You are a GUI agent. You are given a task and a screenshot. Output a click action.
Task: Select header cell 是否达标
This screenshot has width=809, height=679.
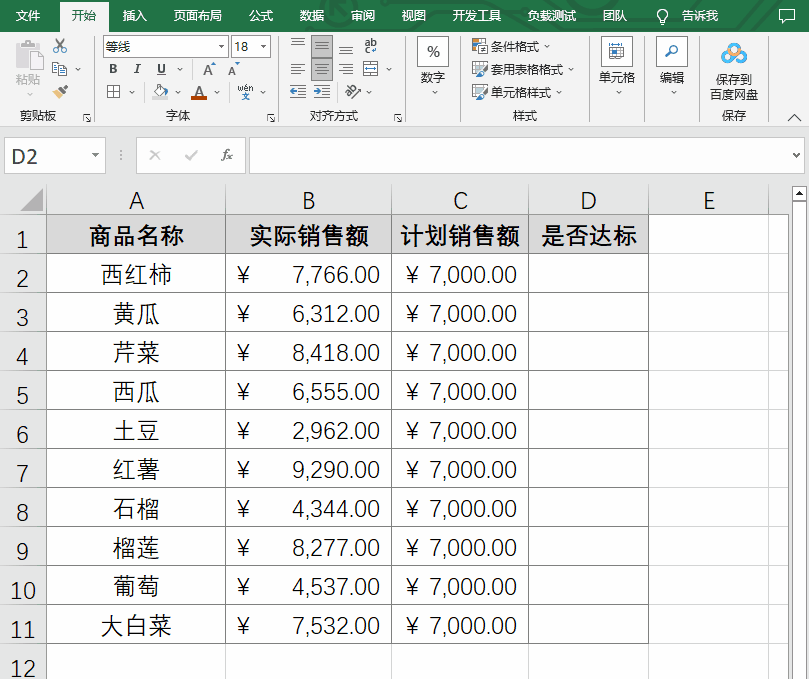588,235
